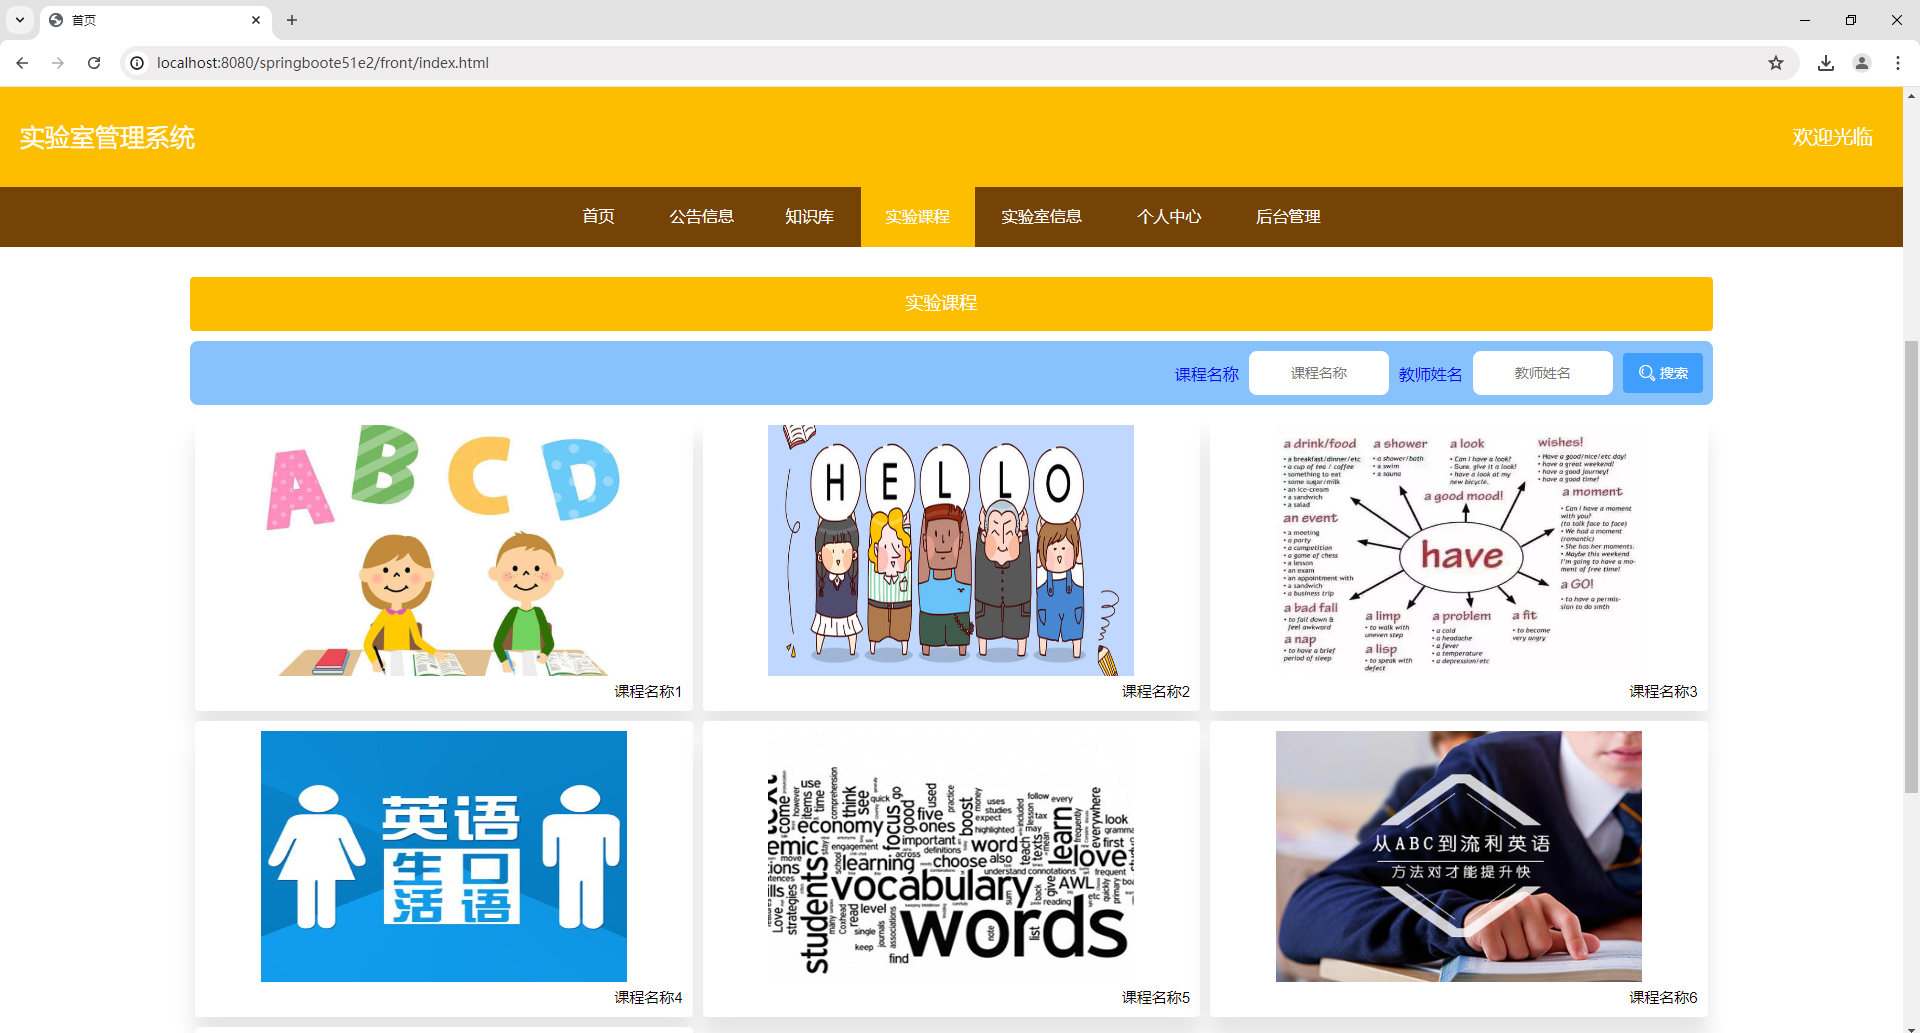Open the 后台管理 menu item
This screenshot has width=1920, height=1033.
[x=1288, y=216]
